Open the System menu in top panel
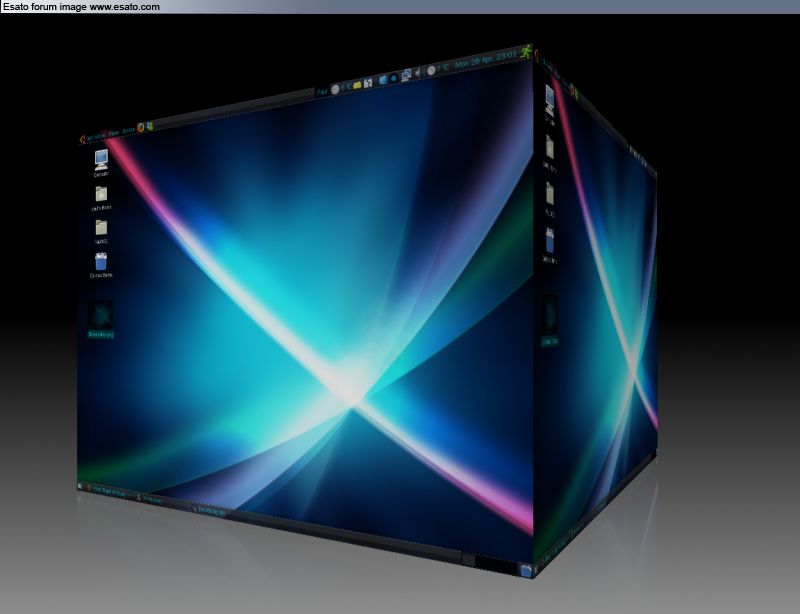The image size is (800, 614). tap(129, 130)
